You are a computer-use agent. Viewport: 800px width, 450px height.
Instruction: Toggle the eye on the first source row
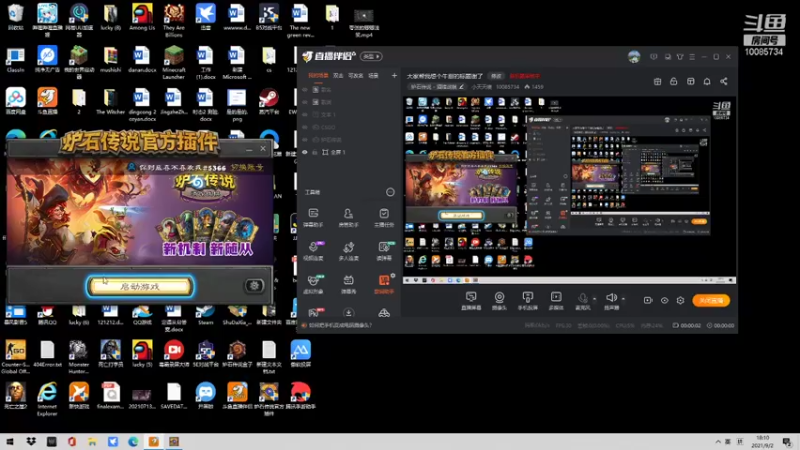pos(305,90)
